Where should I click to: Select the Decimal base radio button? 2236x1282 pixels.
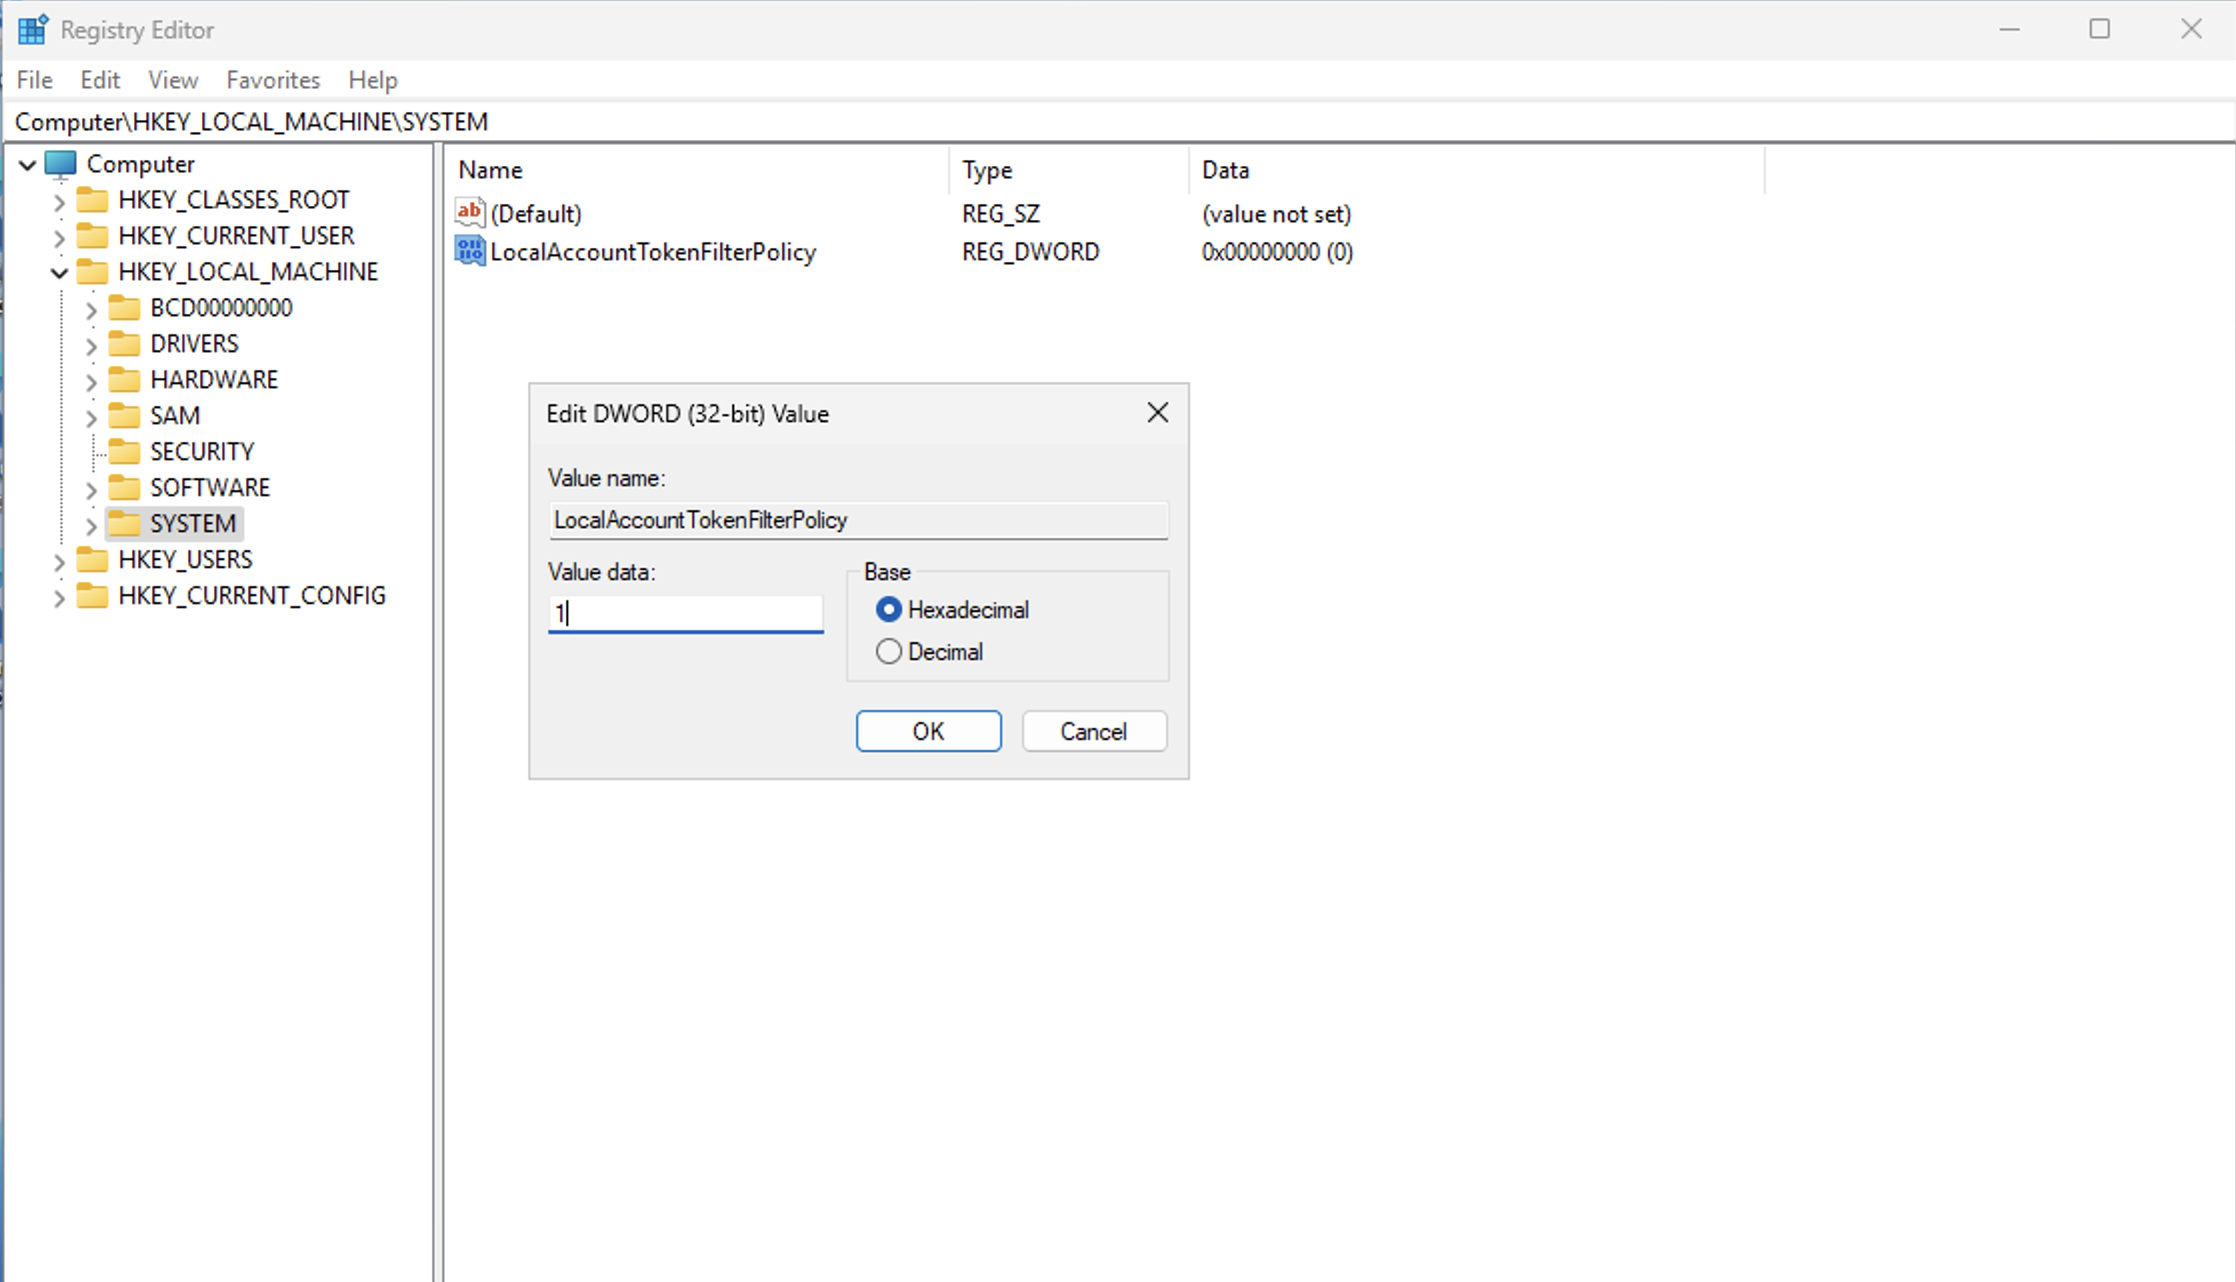pos(888,652)
